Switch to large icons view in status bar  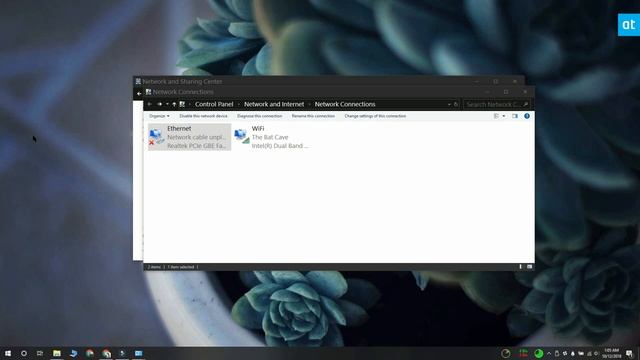(529, 267)
